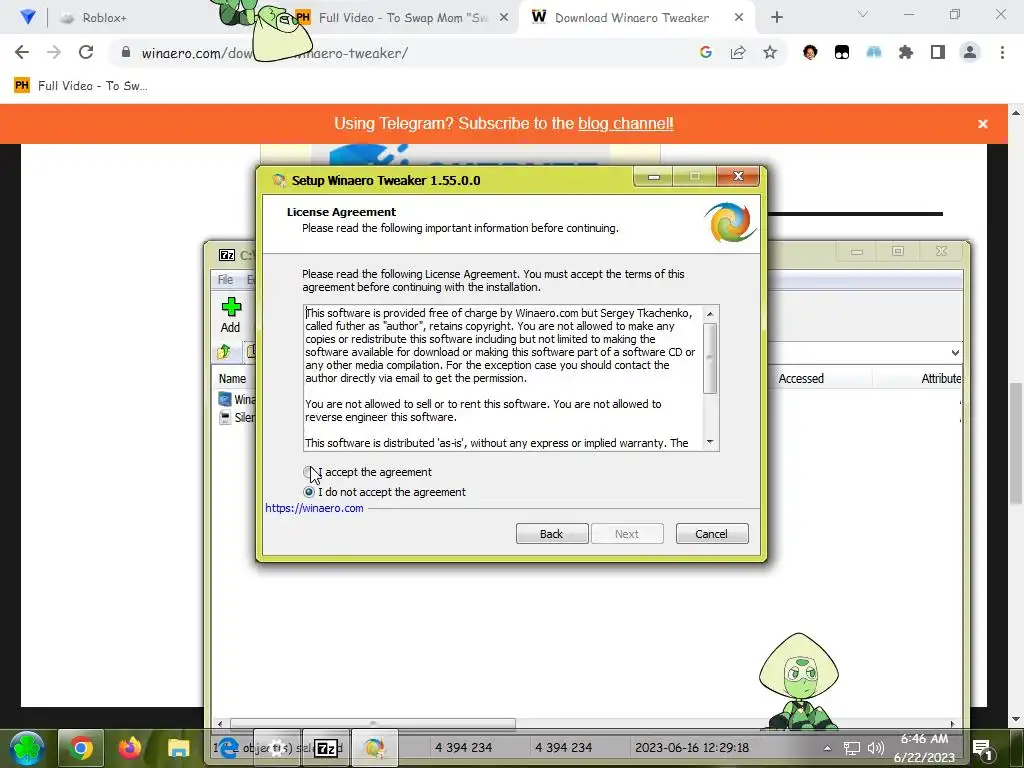The image size is (1024, 768).
Task: Open the 7-Zip address path dropdown
Action: [x=955, y=353]
